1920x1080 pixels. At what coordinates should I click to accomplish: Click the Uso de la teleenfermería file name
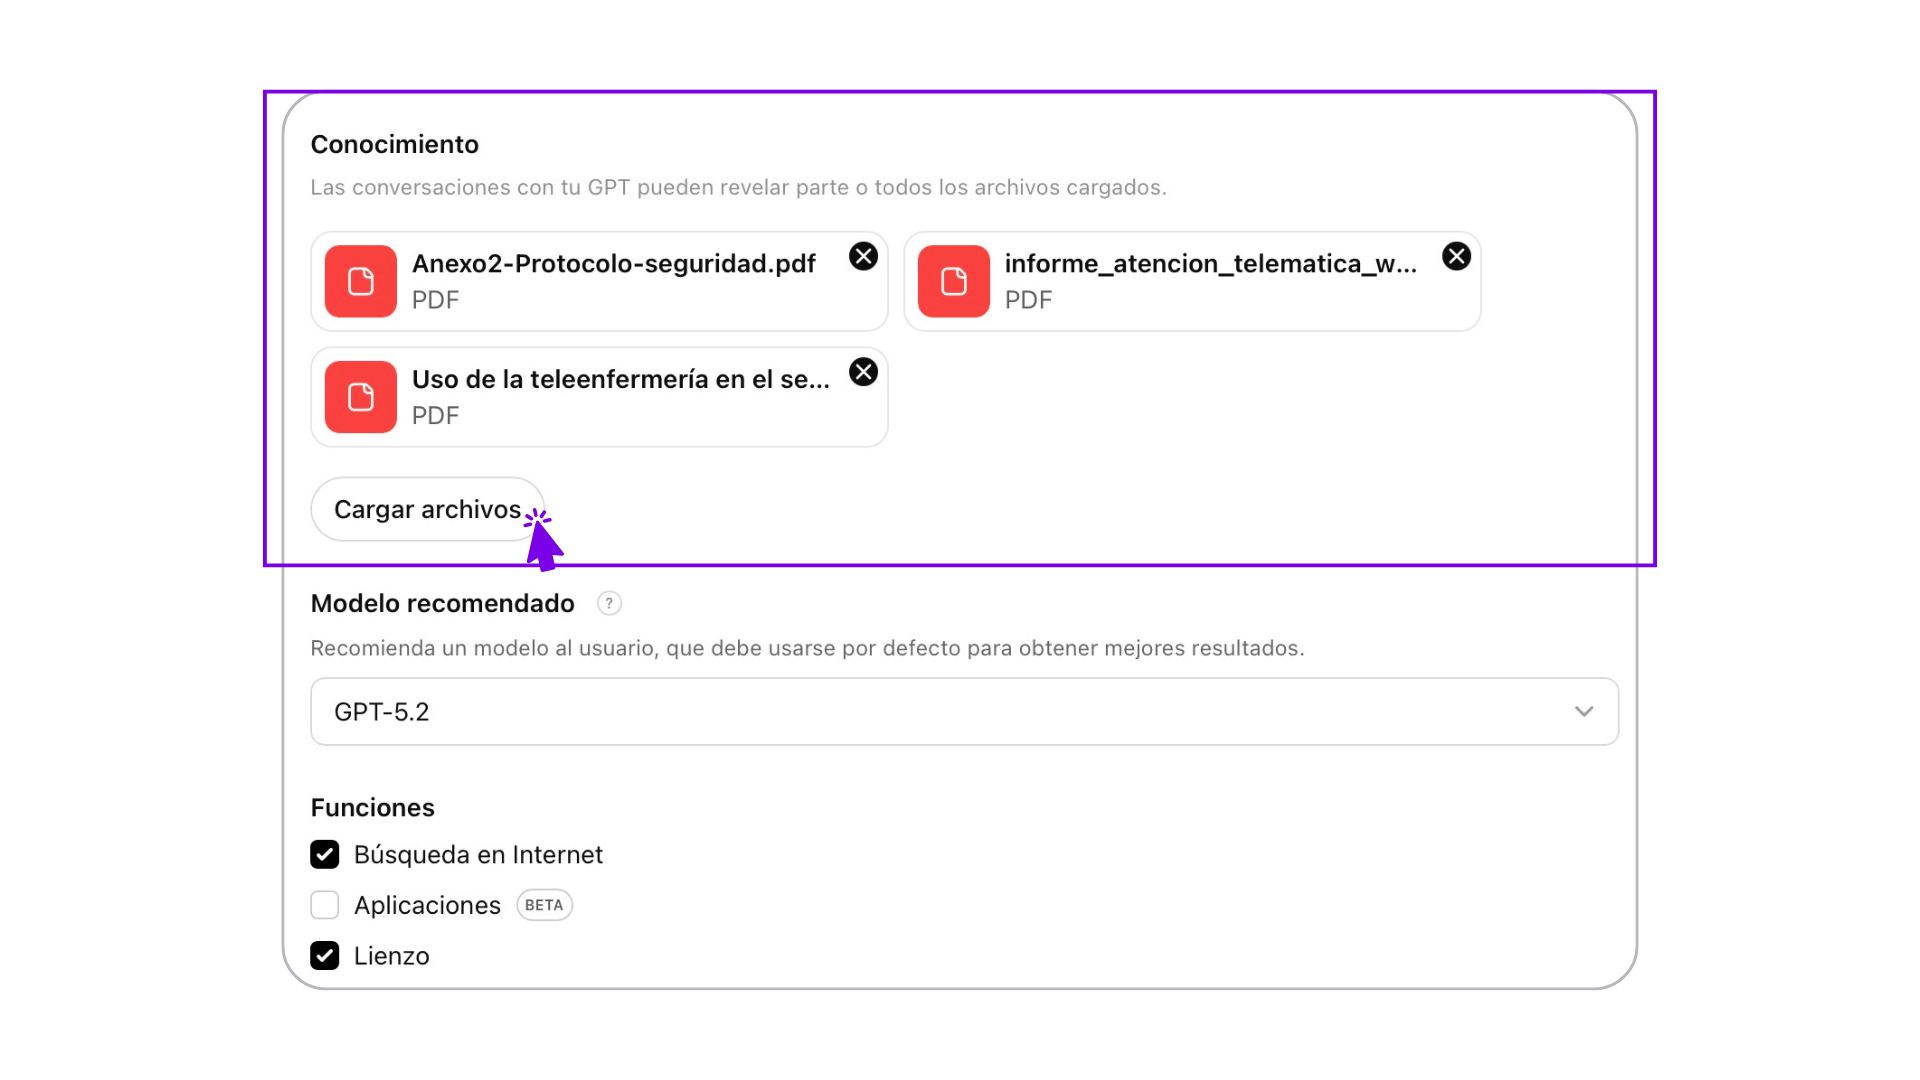pos(620,380)
